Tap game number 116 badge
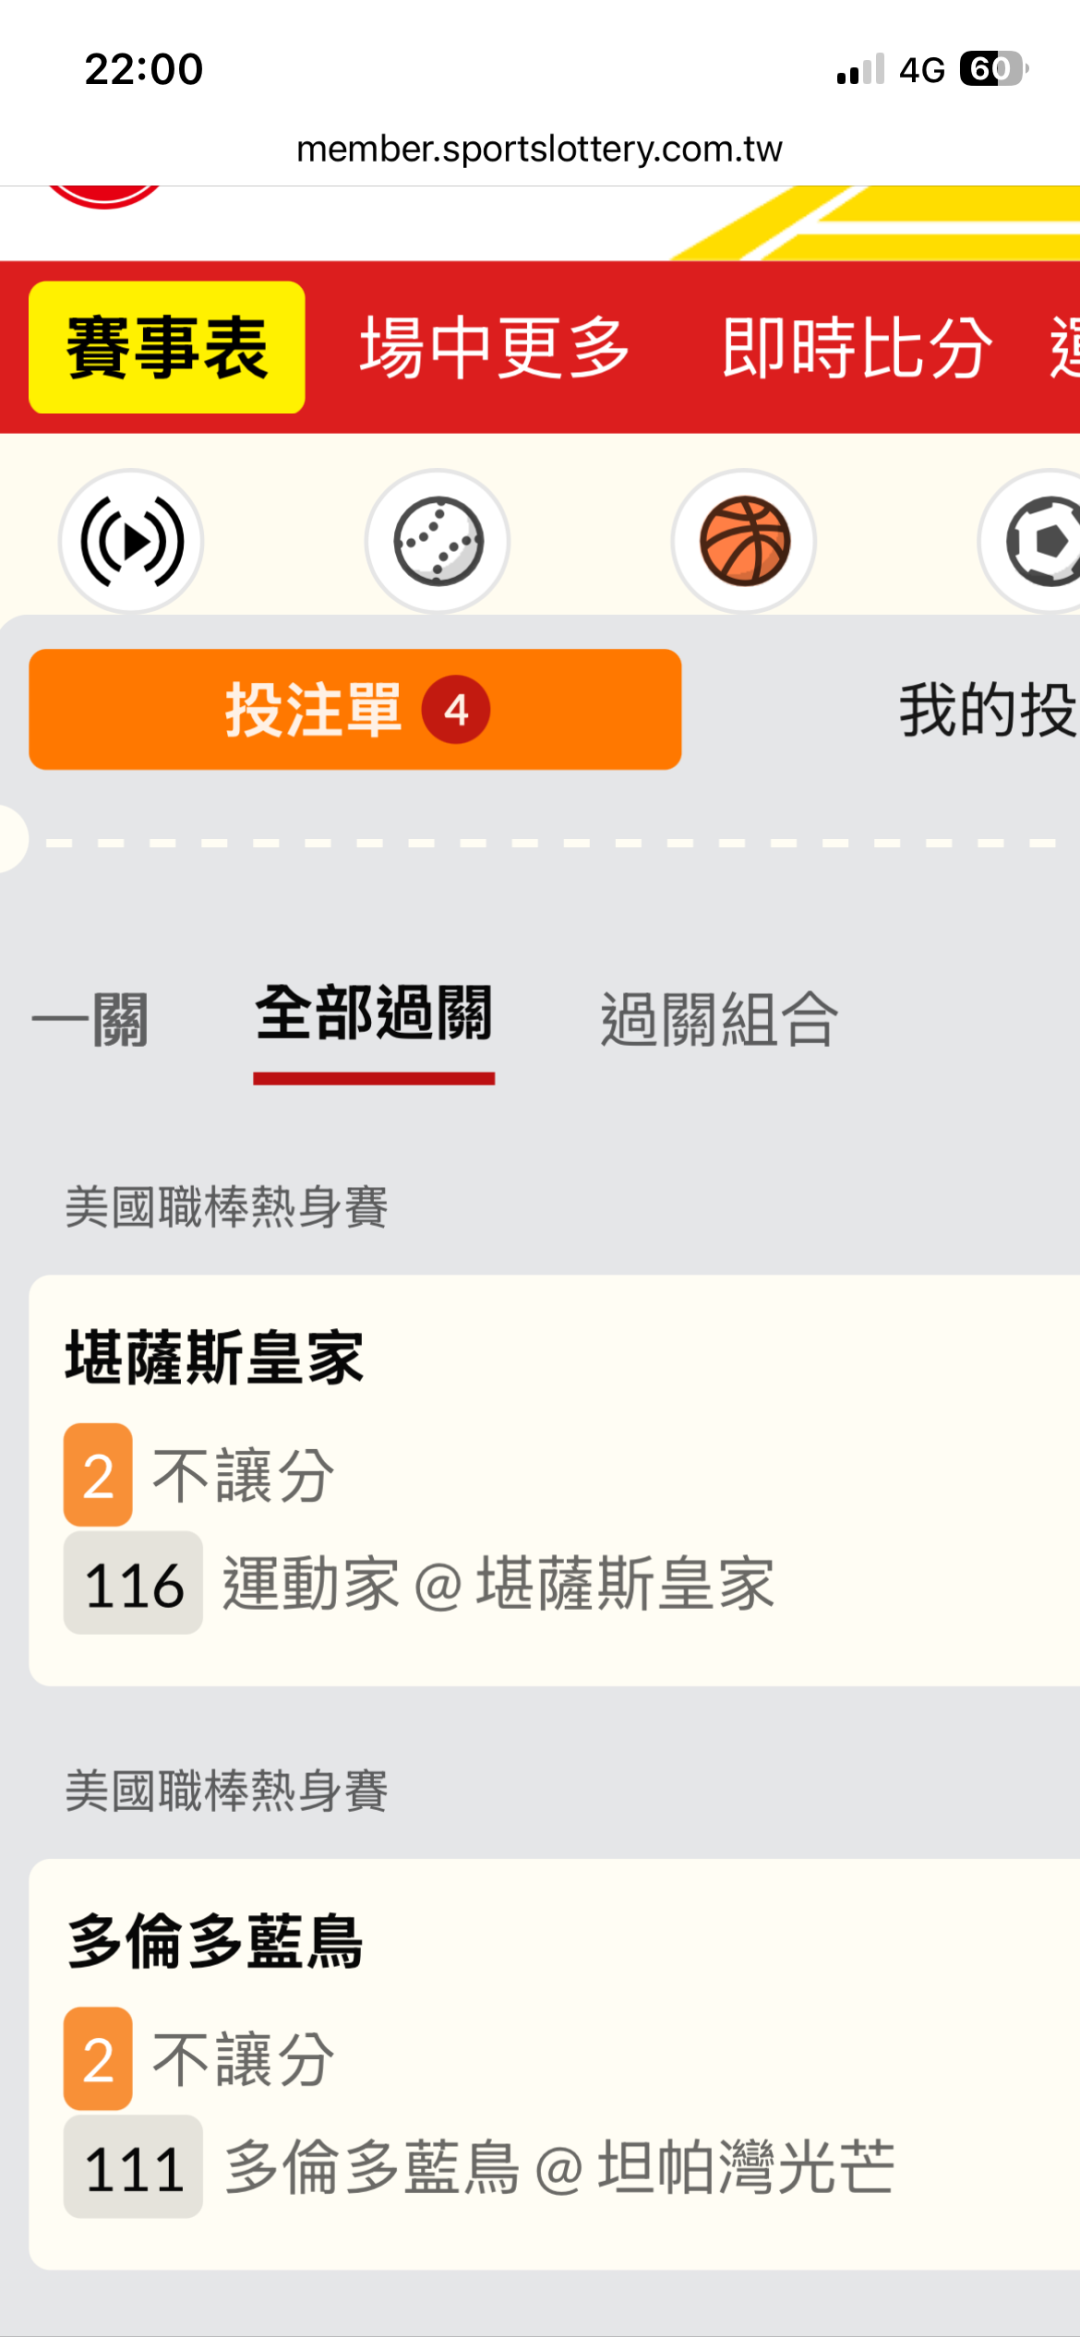Viewport: 1080px width, 2337px height. point(133,1583)
